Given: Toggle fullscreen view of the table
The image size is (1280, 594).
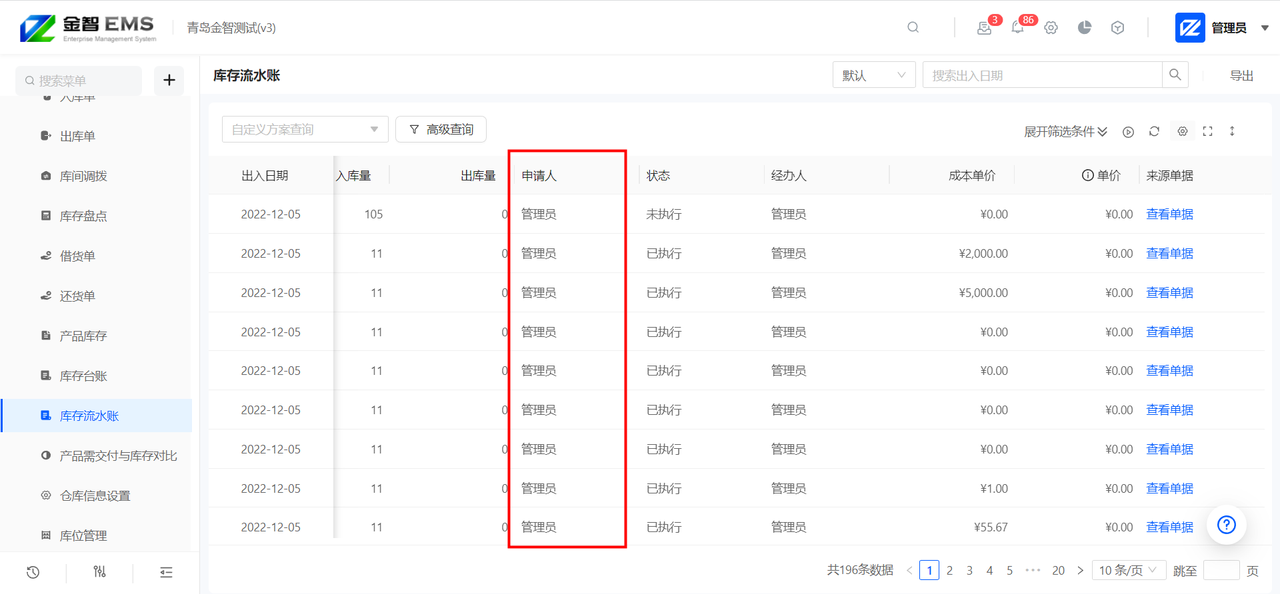Looking at the screenshot, I should click(1208, 132).
